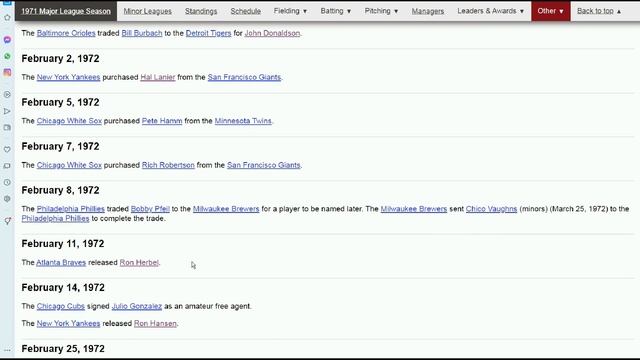This screenshot has height=360, width=640.
Task: Open the three-dot sidebar setup menu
Action: 7,350
